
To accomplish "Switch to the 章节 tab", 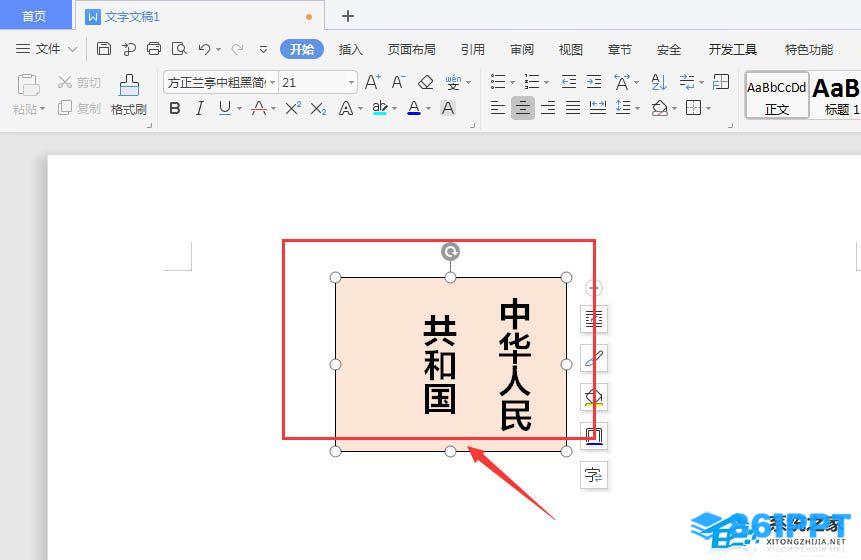I will [x=619, y=49].
